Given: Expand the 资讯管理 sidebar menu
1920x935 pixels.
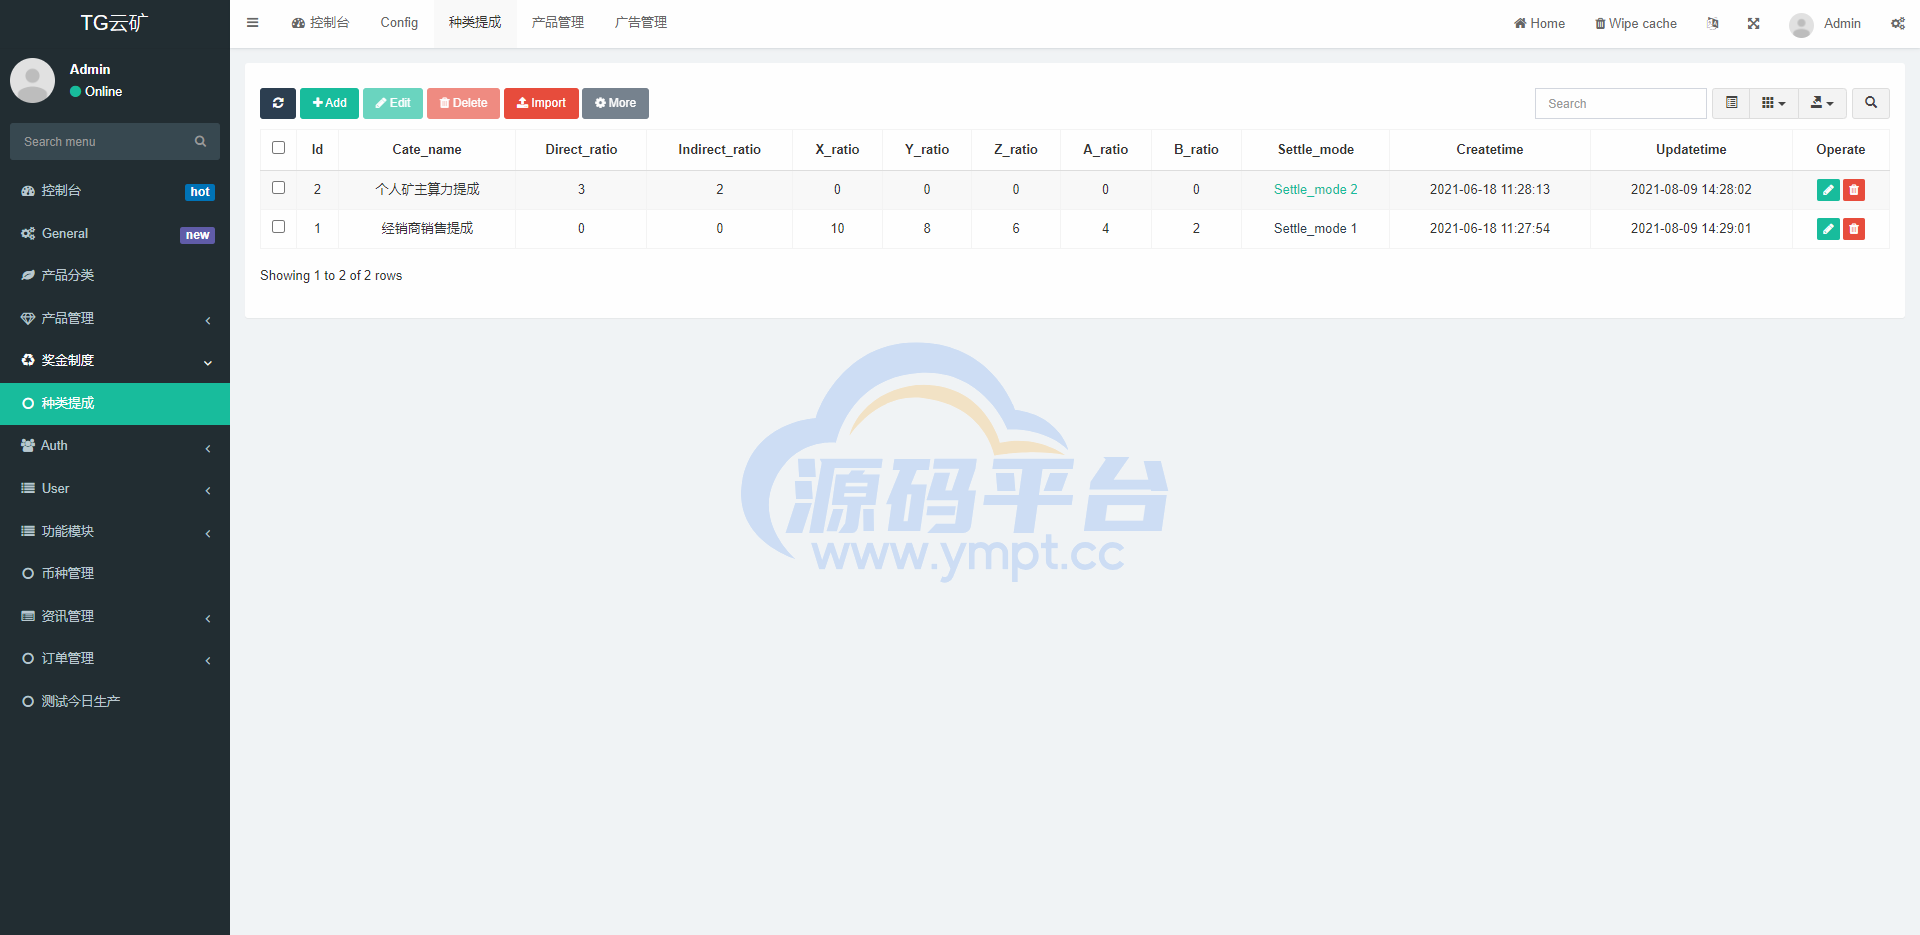Looking at the screenshot, I should pyautogui.click(x=115, y=616).
